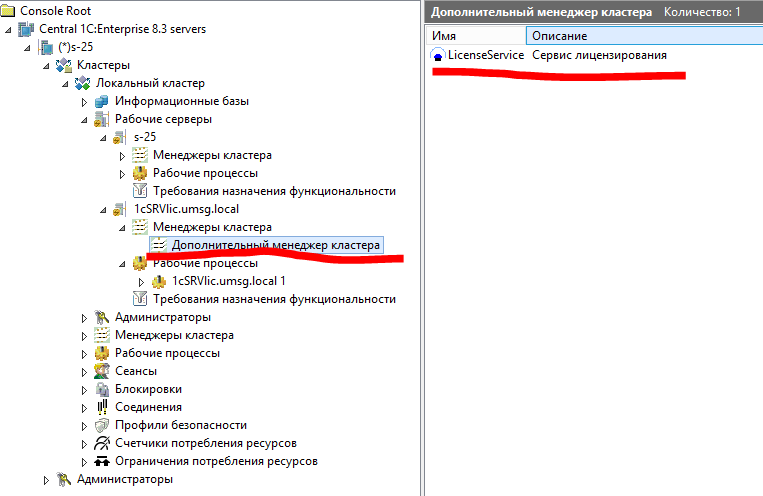
Task: Click the Блокировки locks icon
Action: click(101, 389)
